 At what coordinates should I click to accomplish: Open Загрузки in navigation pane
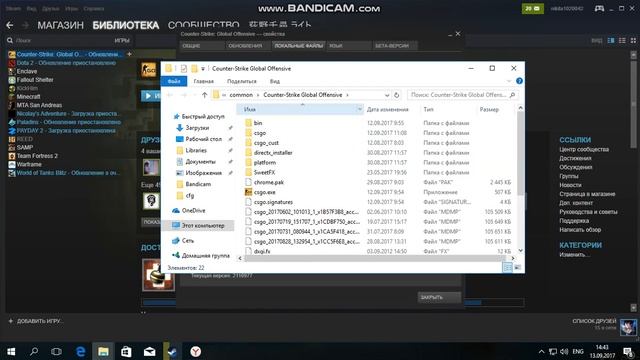197,128
